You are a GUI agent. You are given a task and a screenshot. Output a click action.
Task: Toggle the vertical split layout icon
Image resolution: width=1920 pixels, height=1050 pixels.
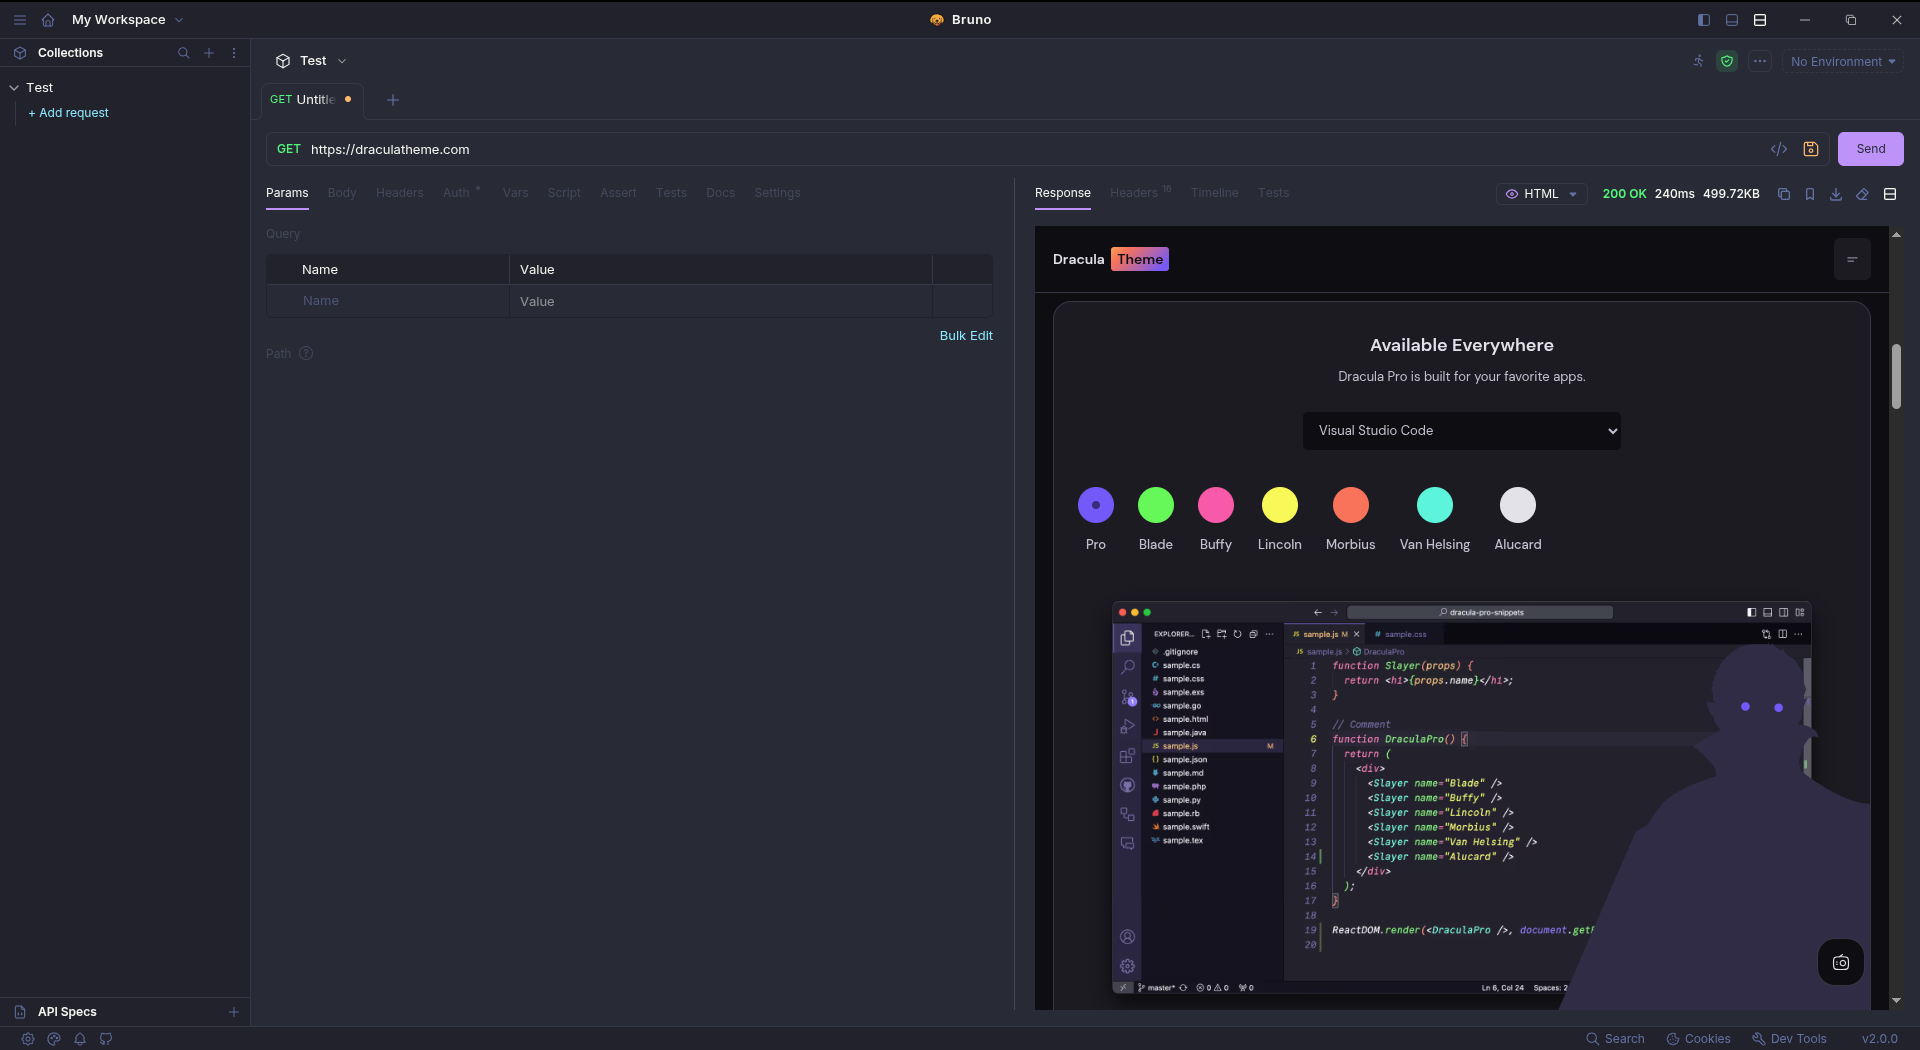point(1760,20)
